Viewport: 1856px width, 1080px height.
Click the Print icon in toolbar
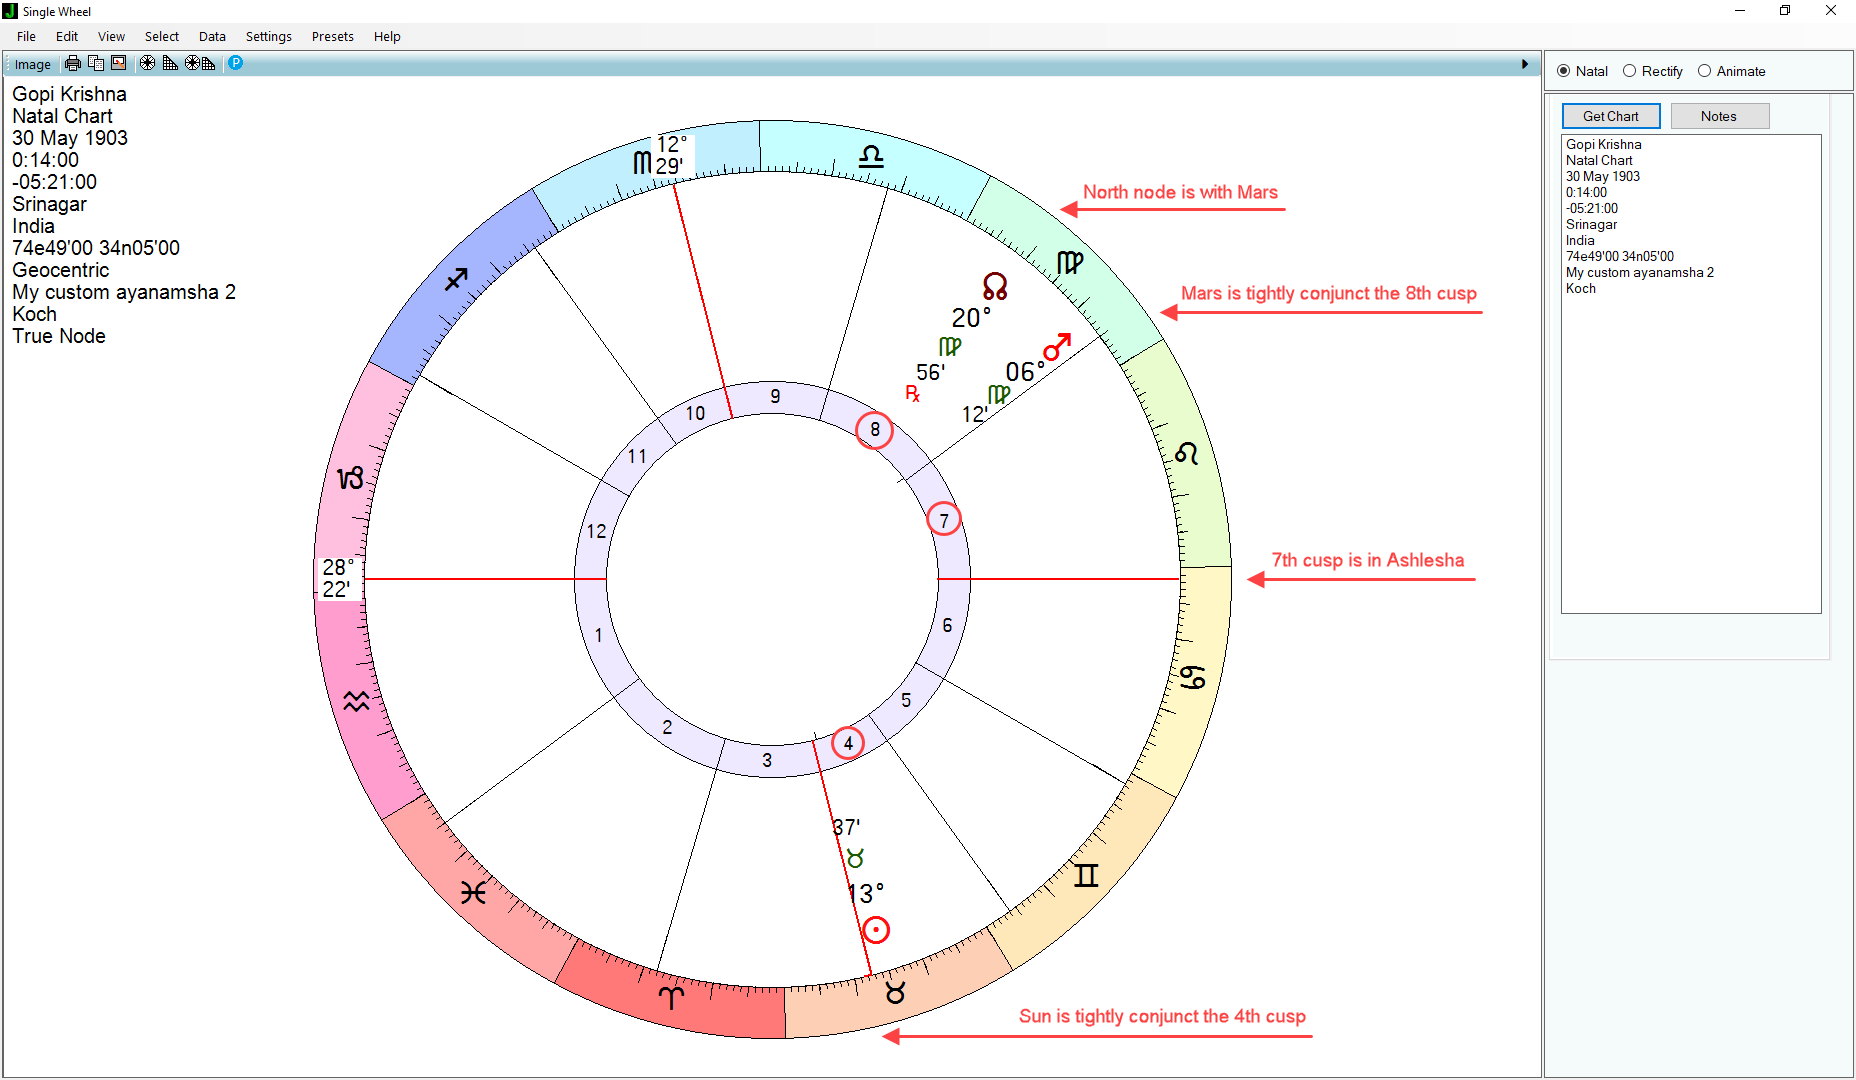coord(73,64)
